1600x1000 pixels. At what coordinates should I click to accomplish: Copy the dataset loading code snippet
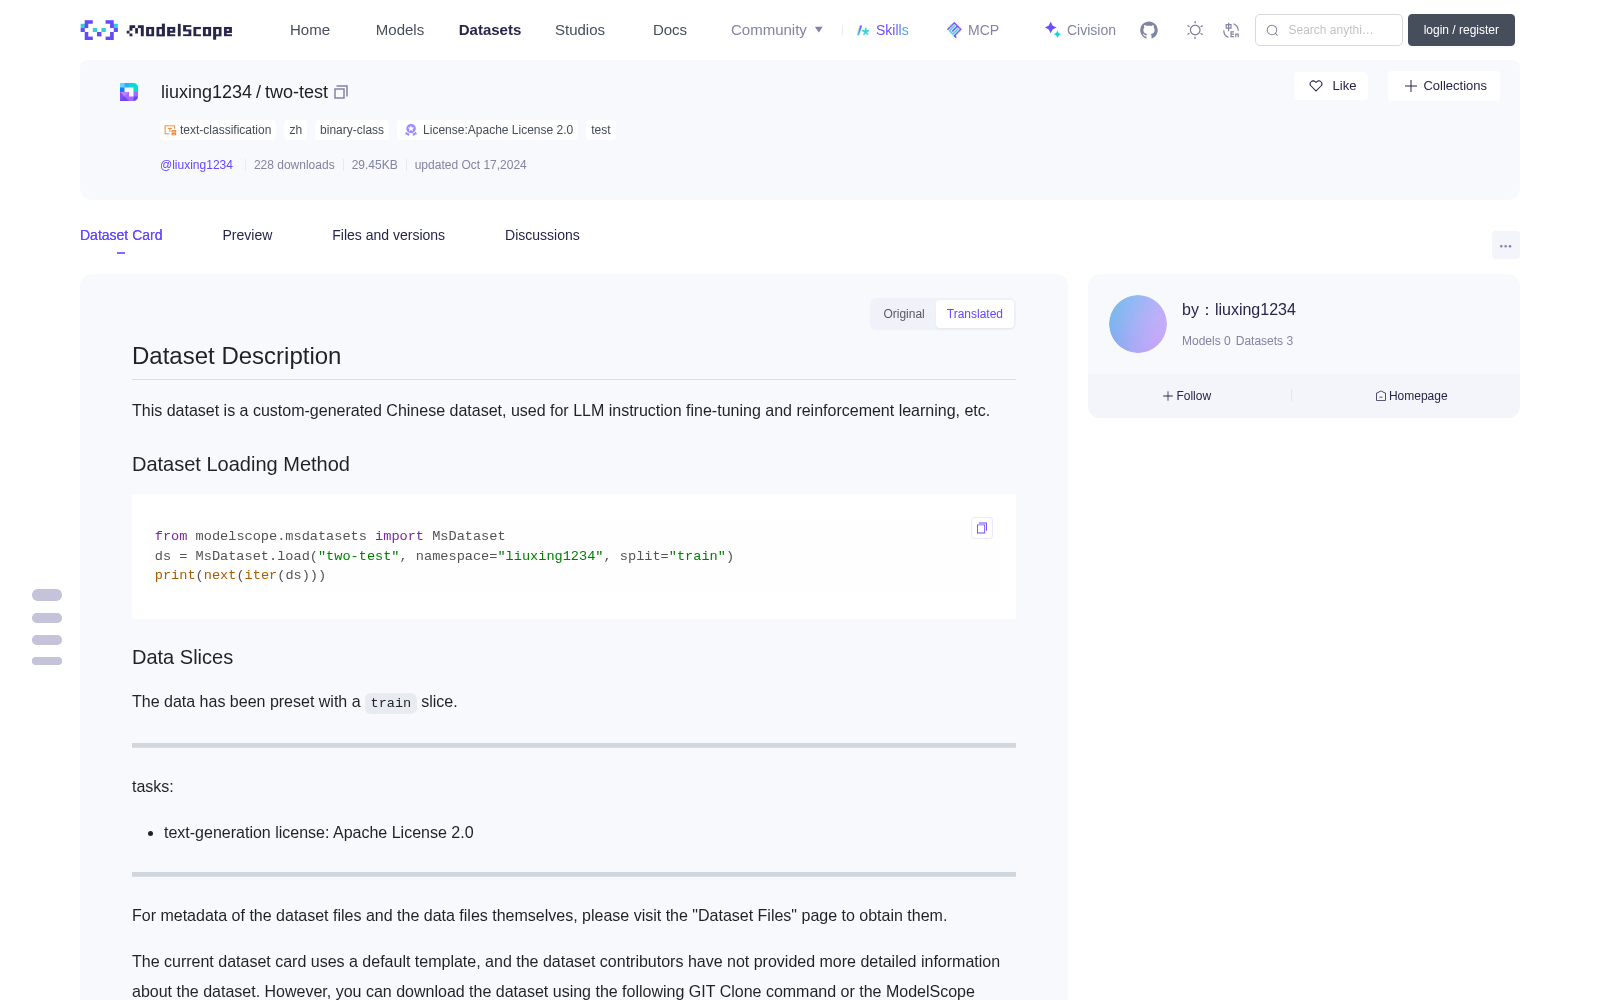[982, 528]
